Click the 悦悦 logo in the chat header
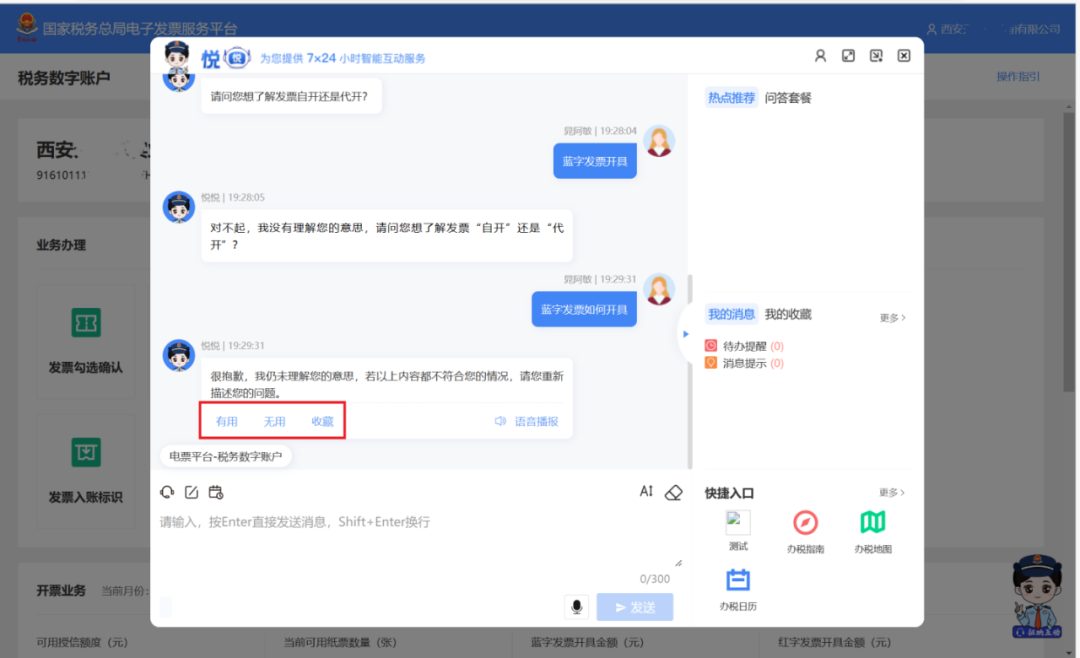Image resolution: width=1080 pixels, height=658 pixels. (225, 59)
